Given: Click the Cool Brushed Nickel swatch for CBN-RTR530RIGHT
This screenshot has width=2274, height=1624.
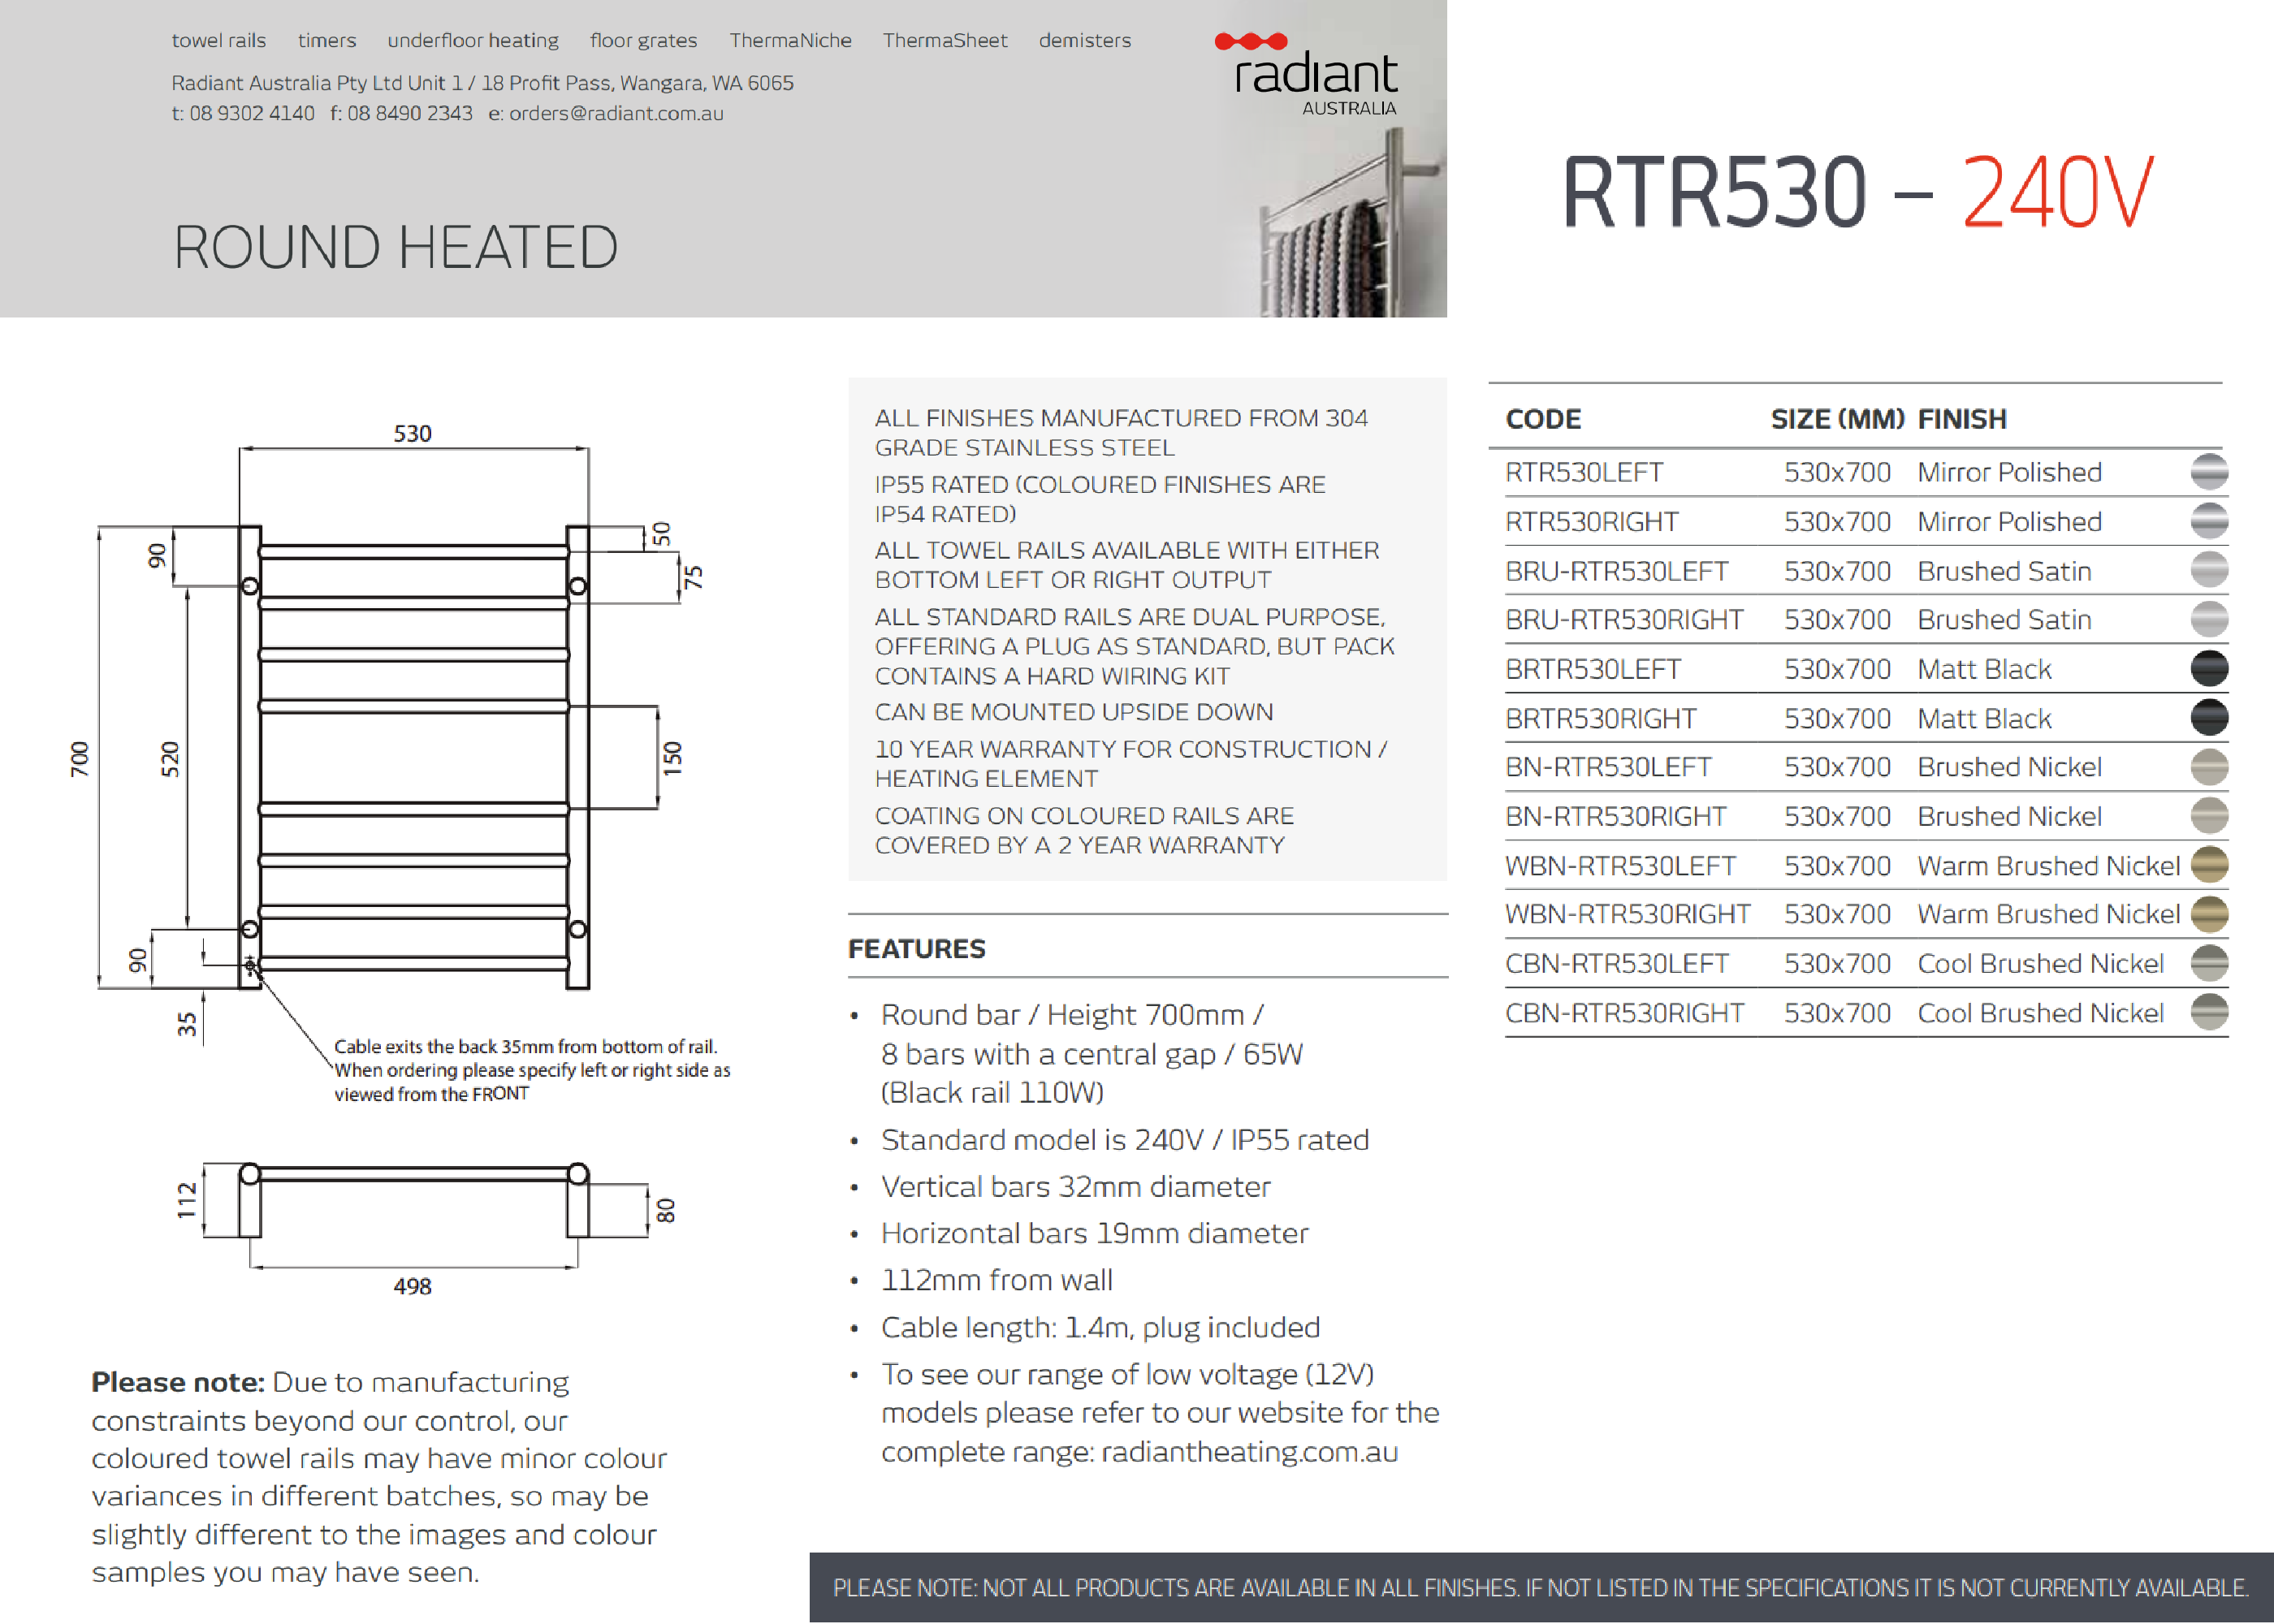Looking at the screenshot, I should click(2208, 1012).
